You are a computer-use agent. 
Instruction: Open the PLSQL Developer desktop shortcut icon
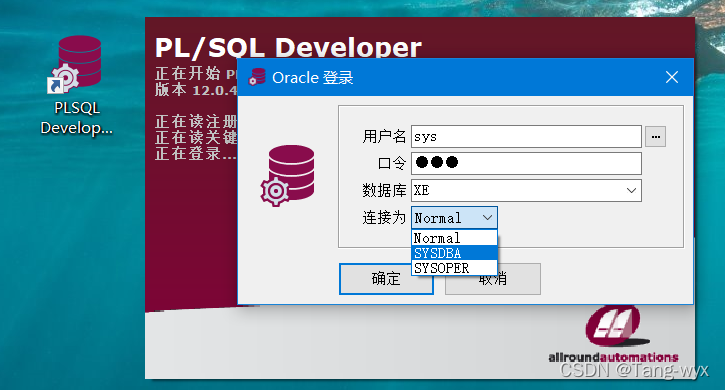coord(75,64)
